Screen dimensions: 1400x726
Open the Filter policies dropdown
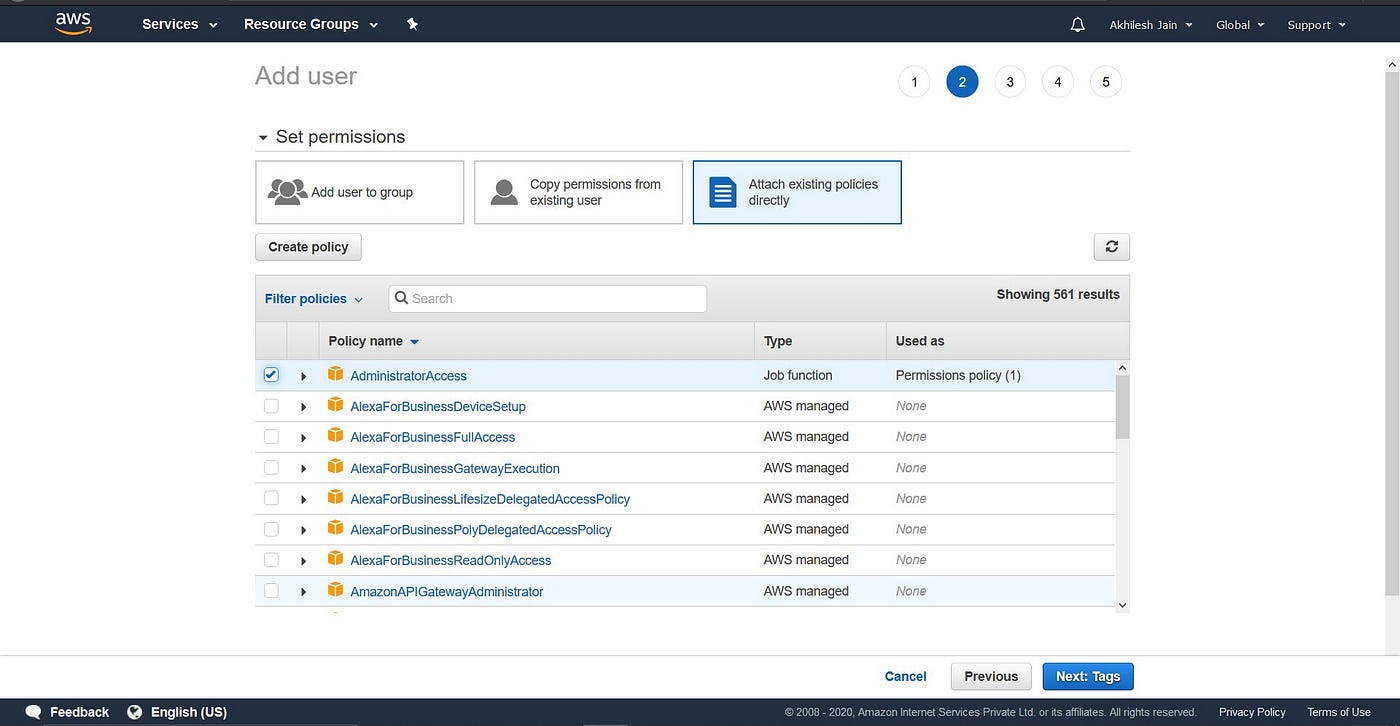pyautogui.click(x=314, y=298)
